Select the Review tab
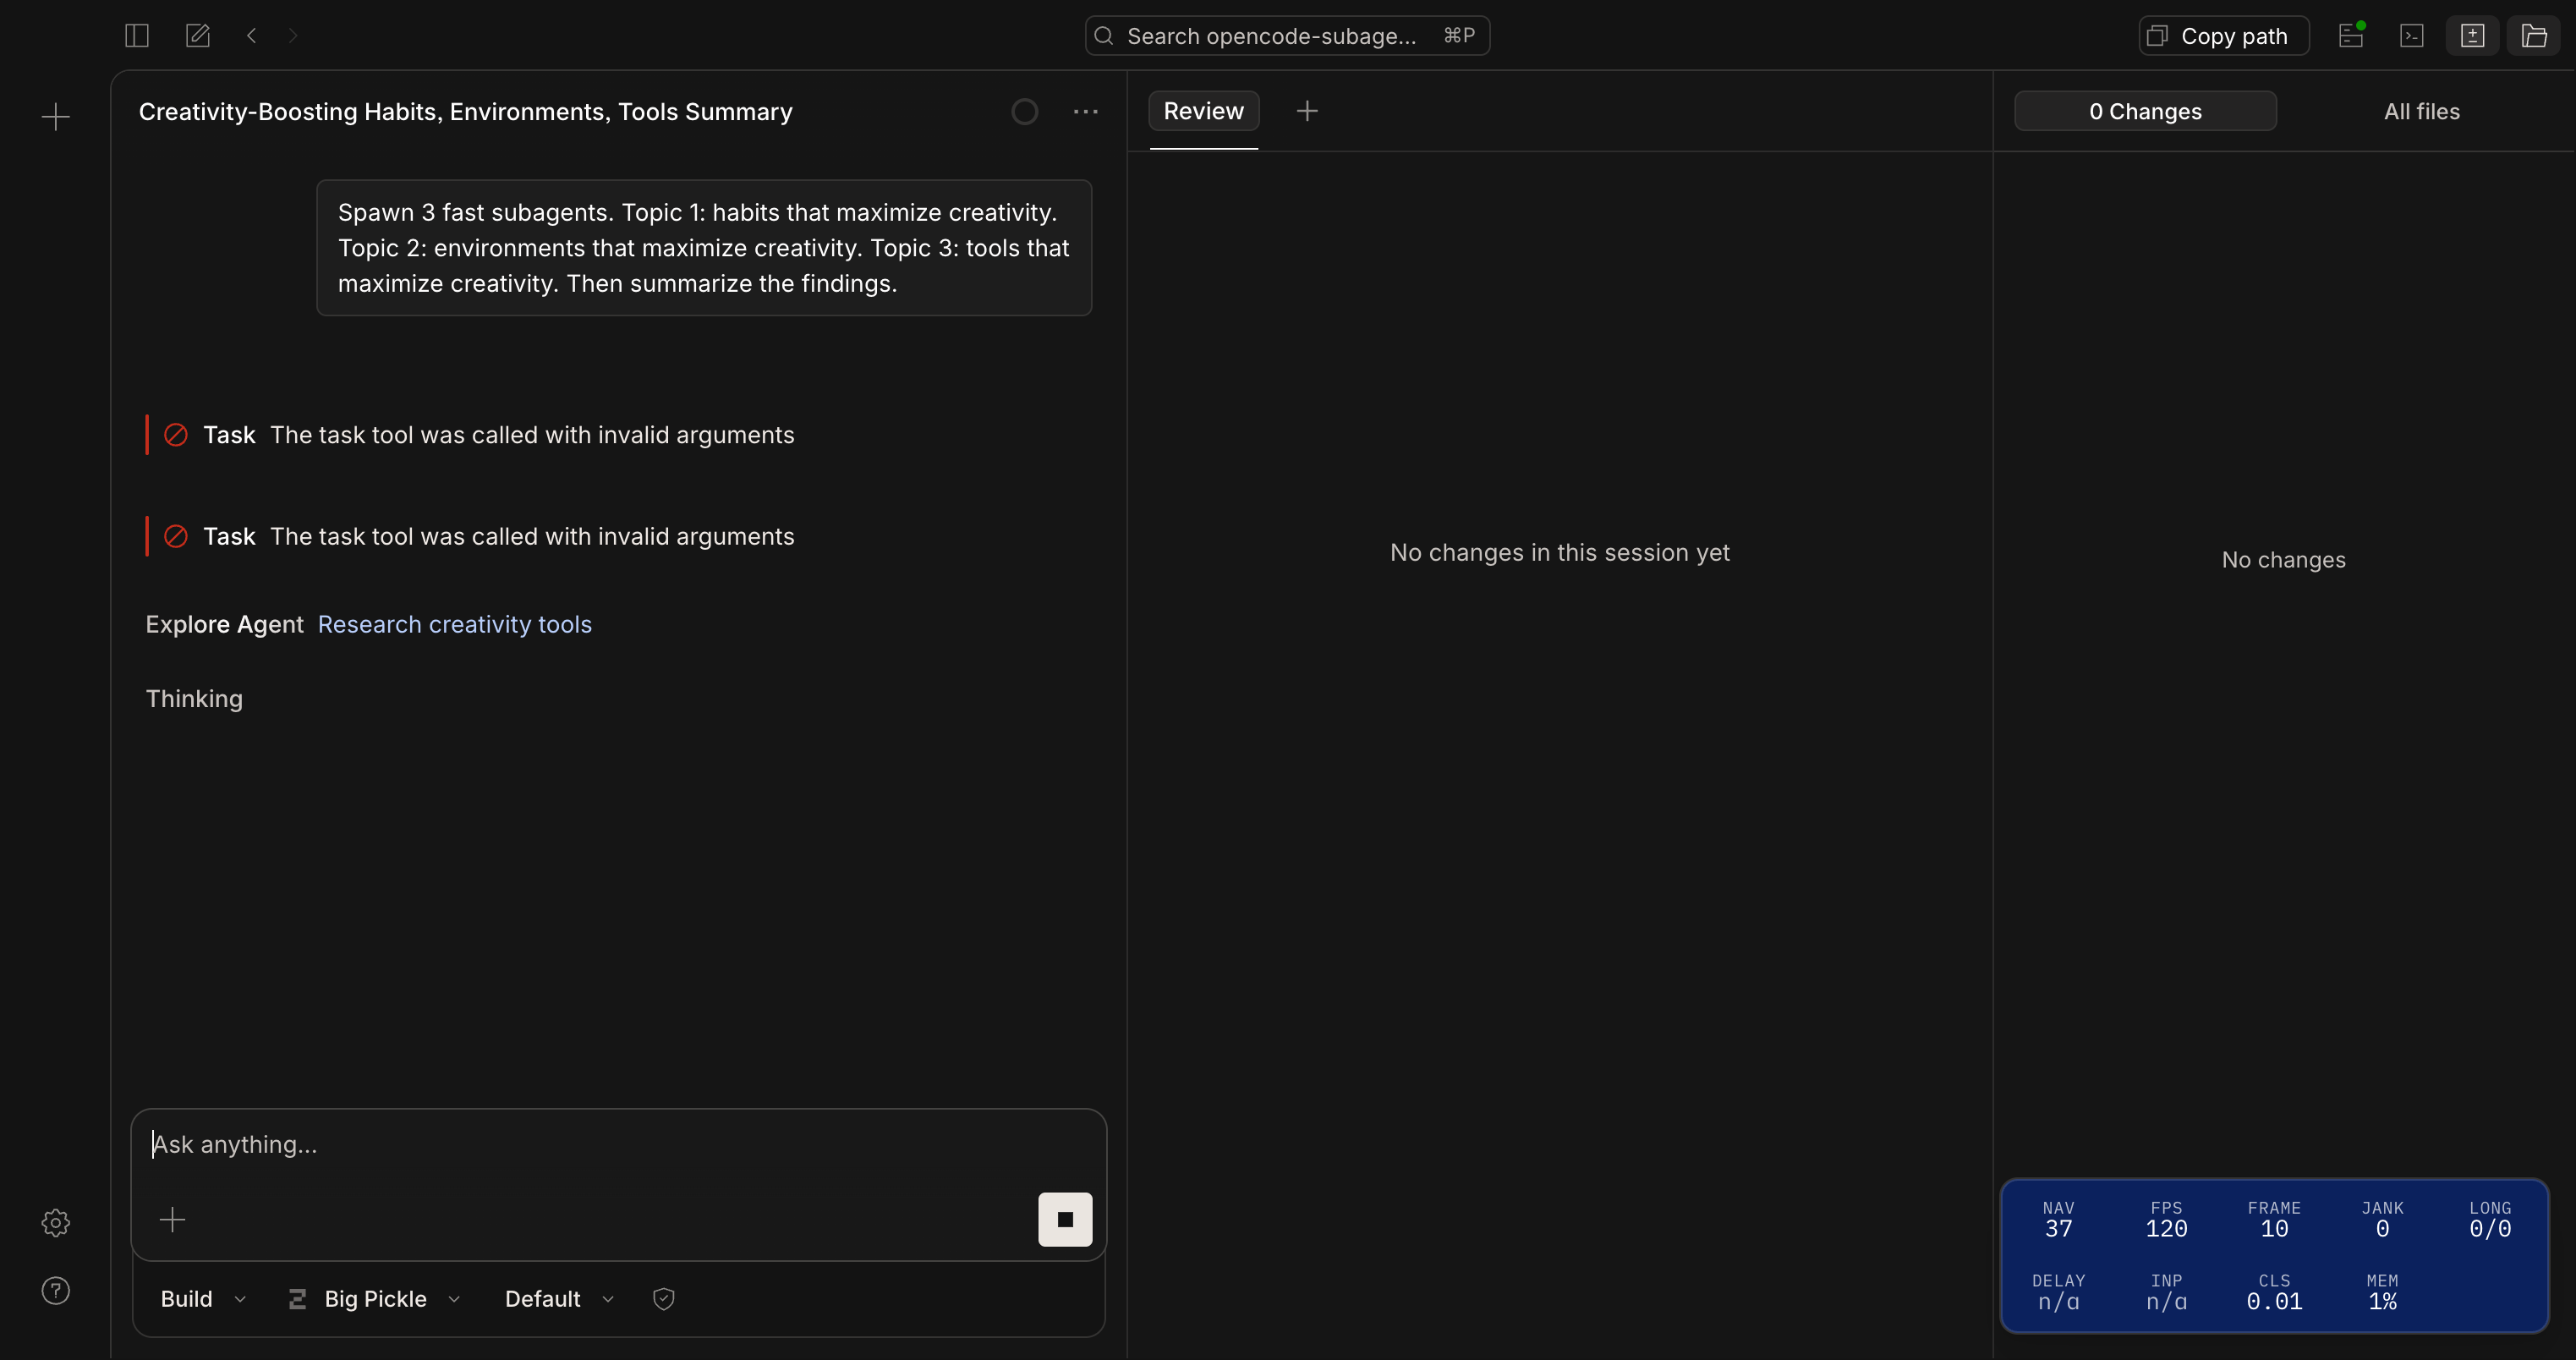The image size is (2576, 1360). click(1203, 111)
